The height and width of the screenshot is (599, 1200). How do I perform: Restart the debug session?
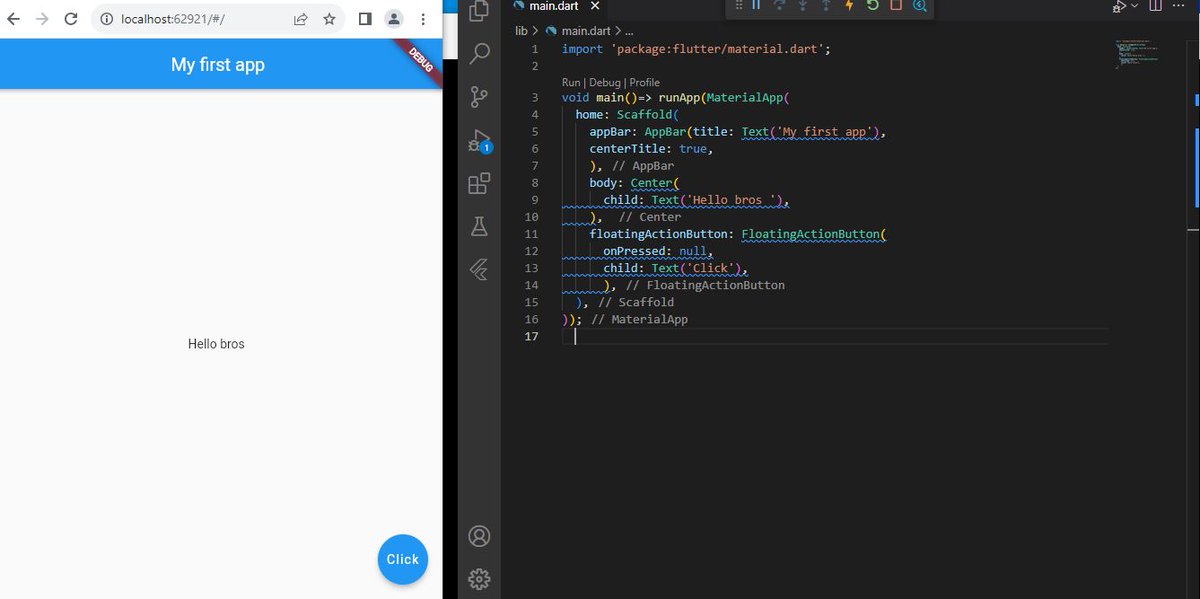873,6
